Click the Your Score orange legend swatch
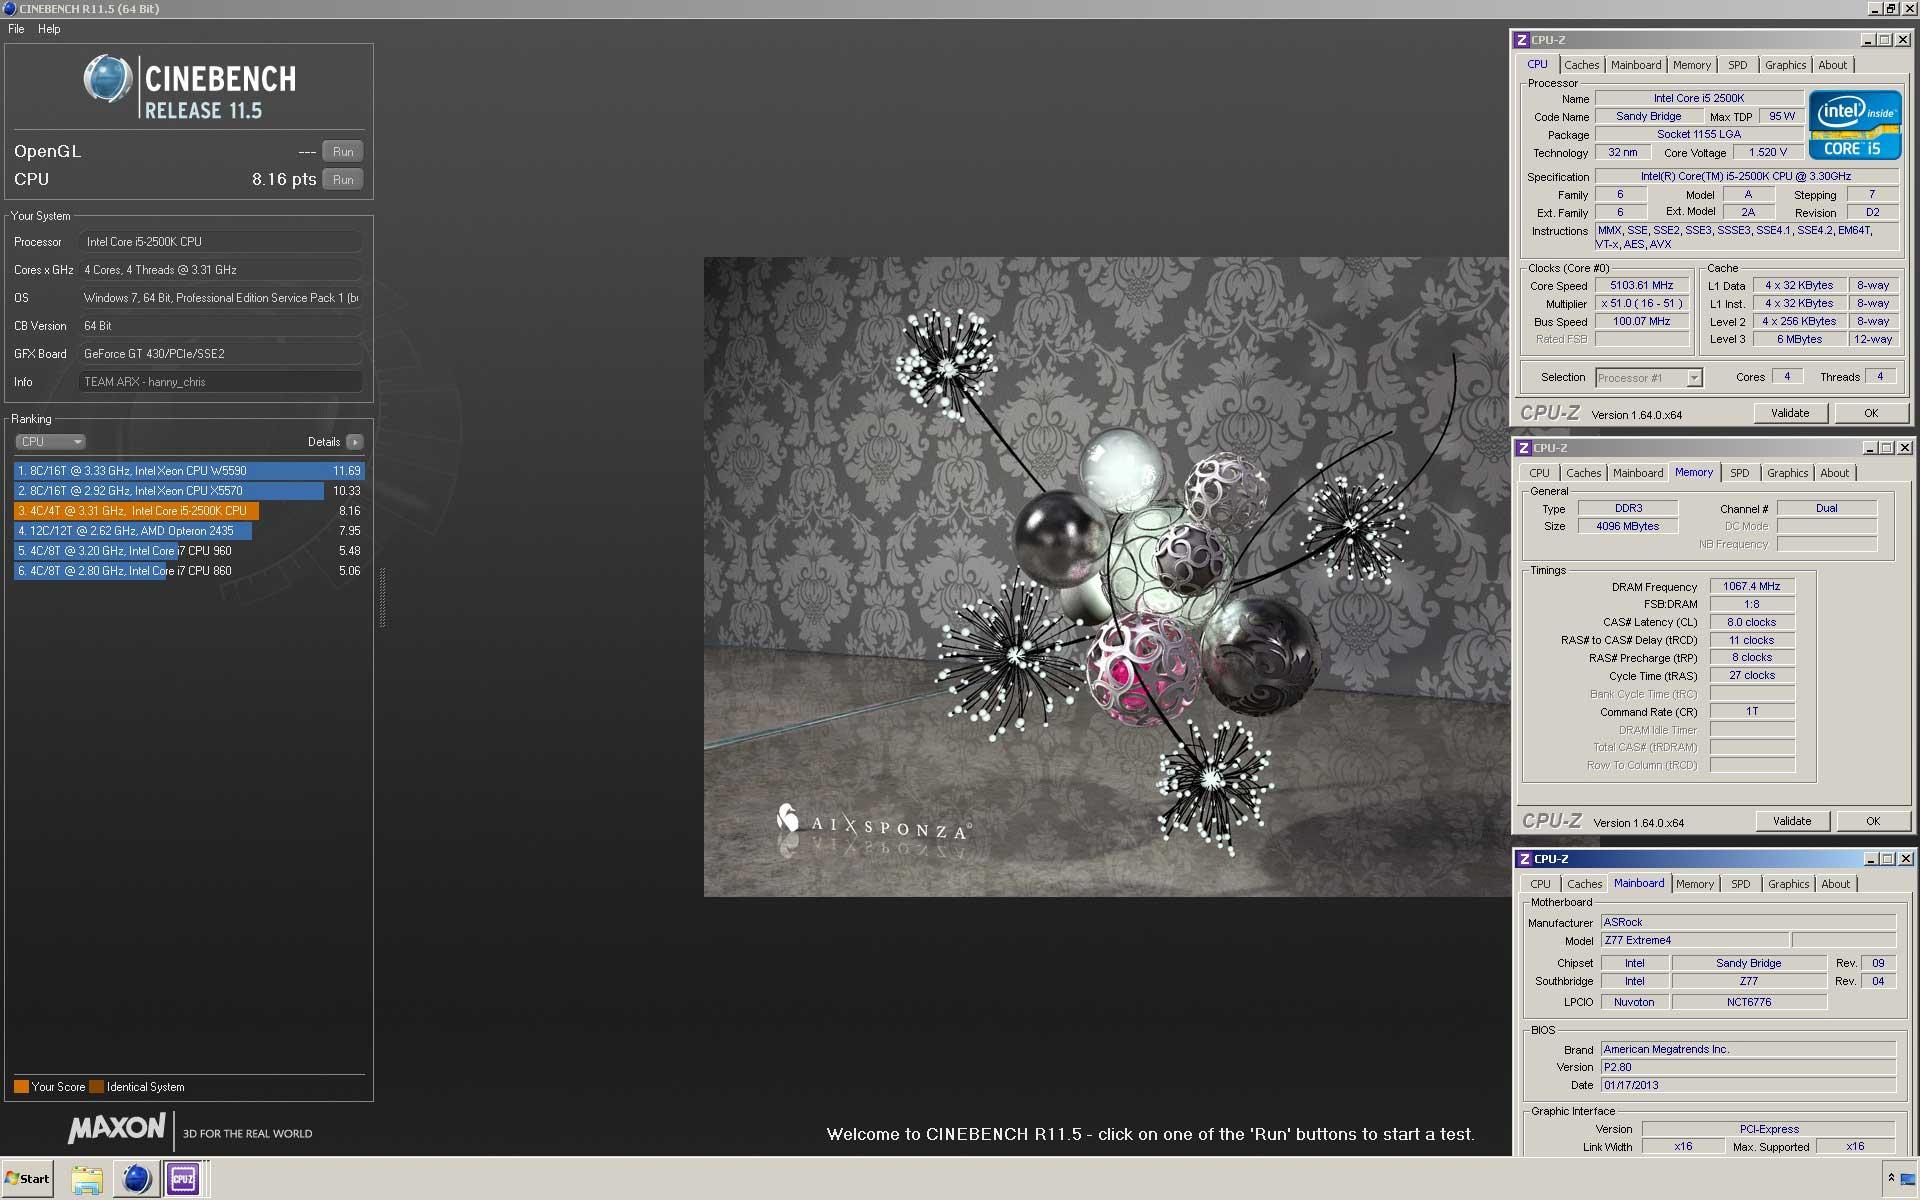Screen dimensions: 1920x1200 (21, 1087)
